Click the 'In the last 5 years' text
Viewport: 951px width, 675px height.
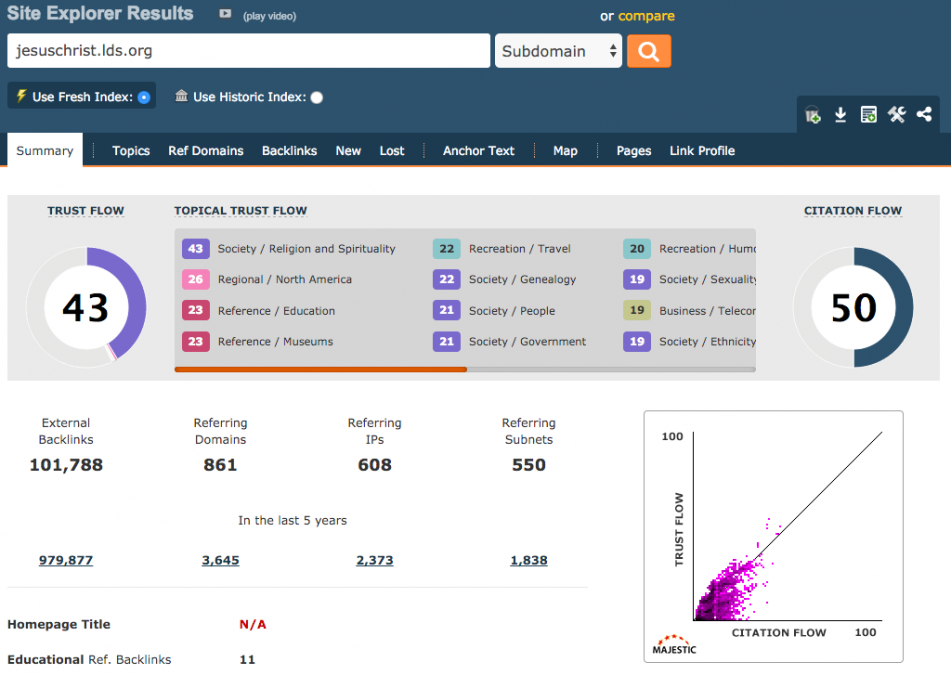(292, 520)
